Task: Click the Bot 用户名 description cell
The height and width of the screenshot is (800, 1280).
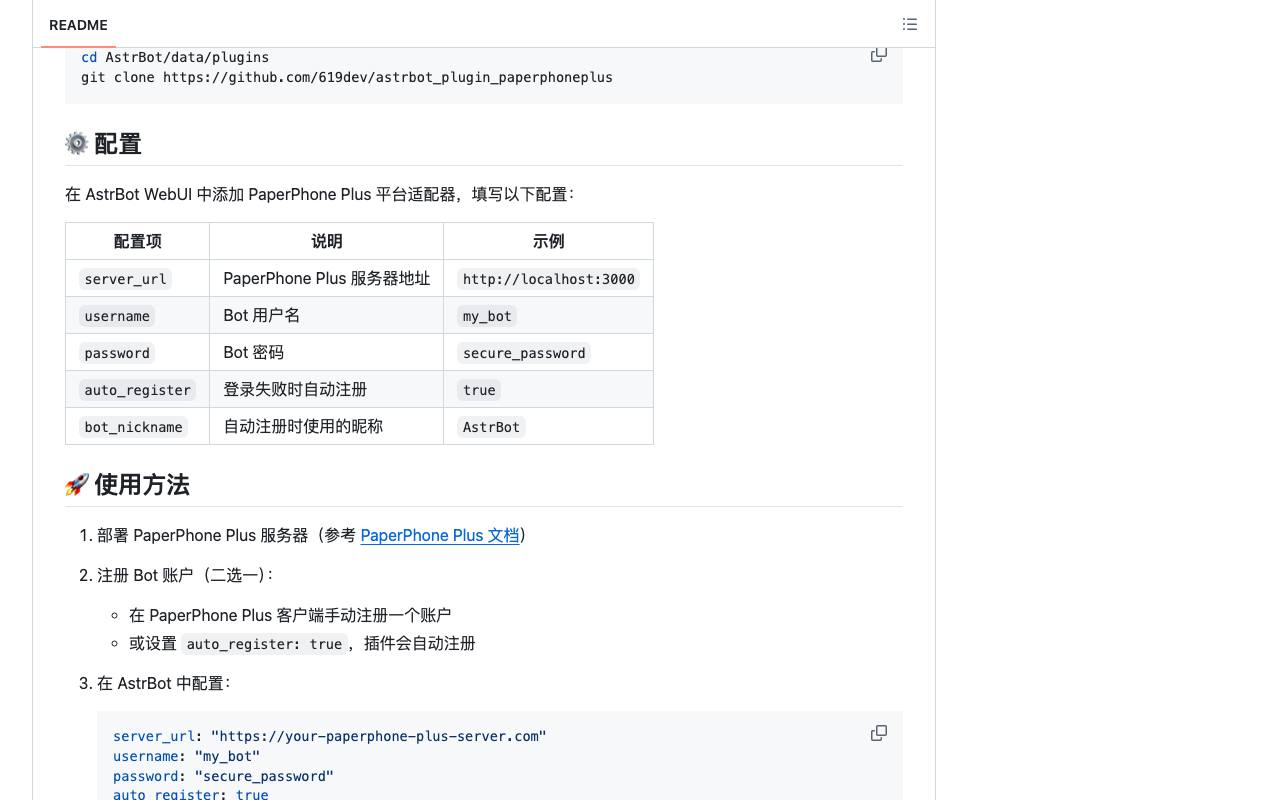Action: [326, 315]
